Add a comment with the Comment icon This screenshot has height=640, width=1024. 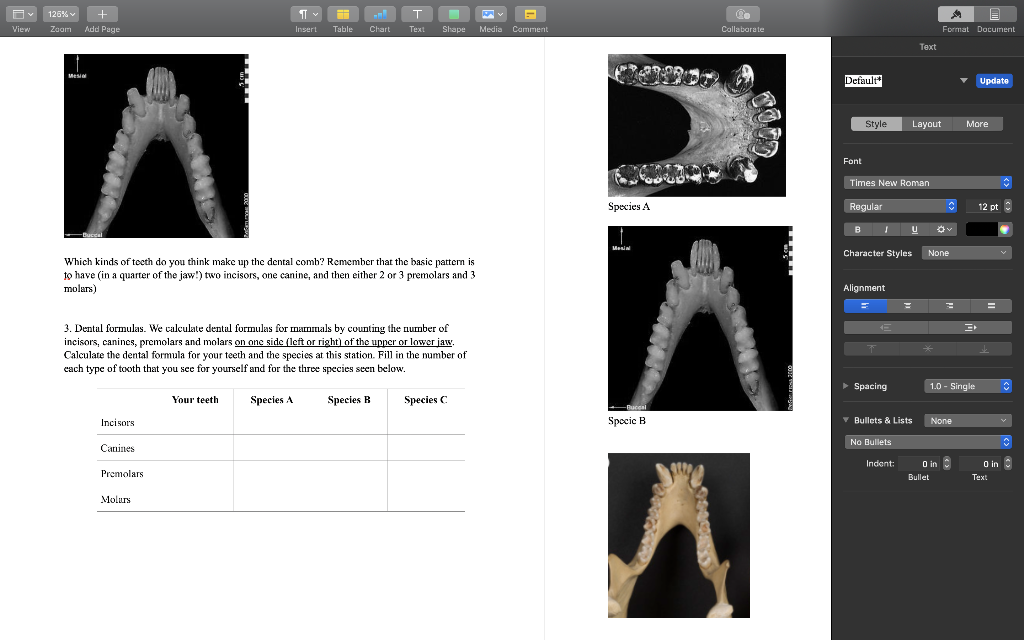click(529, 14)
